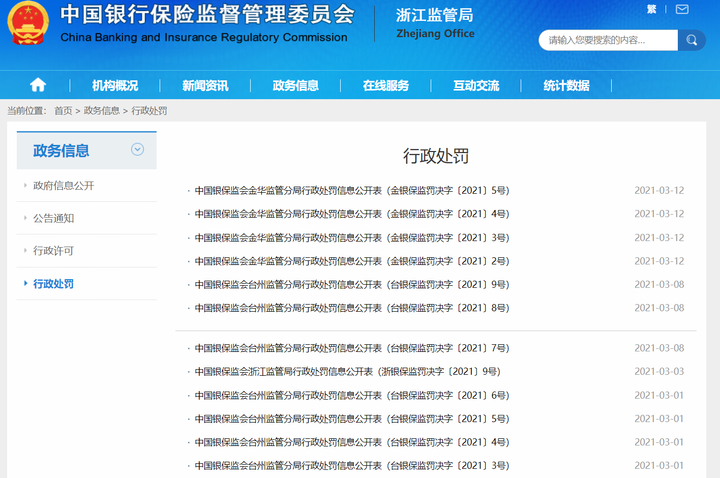Click the search magnifier button
The image size is (720, 478).
tap(692, 41)
